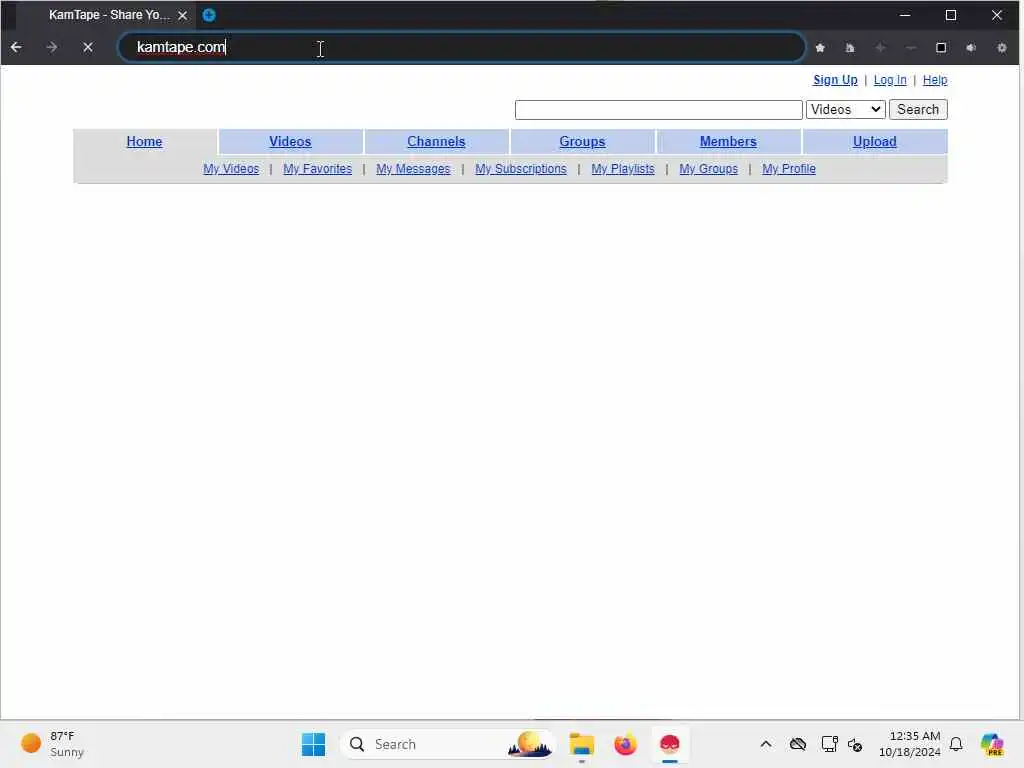Switch to the Groups tab
The width and height of the screenshot is (1024, 768).
pyautogui.click(x=582, y=142)
